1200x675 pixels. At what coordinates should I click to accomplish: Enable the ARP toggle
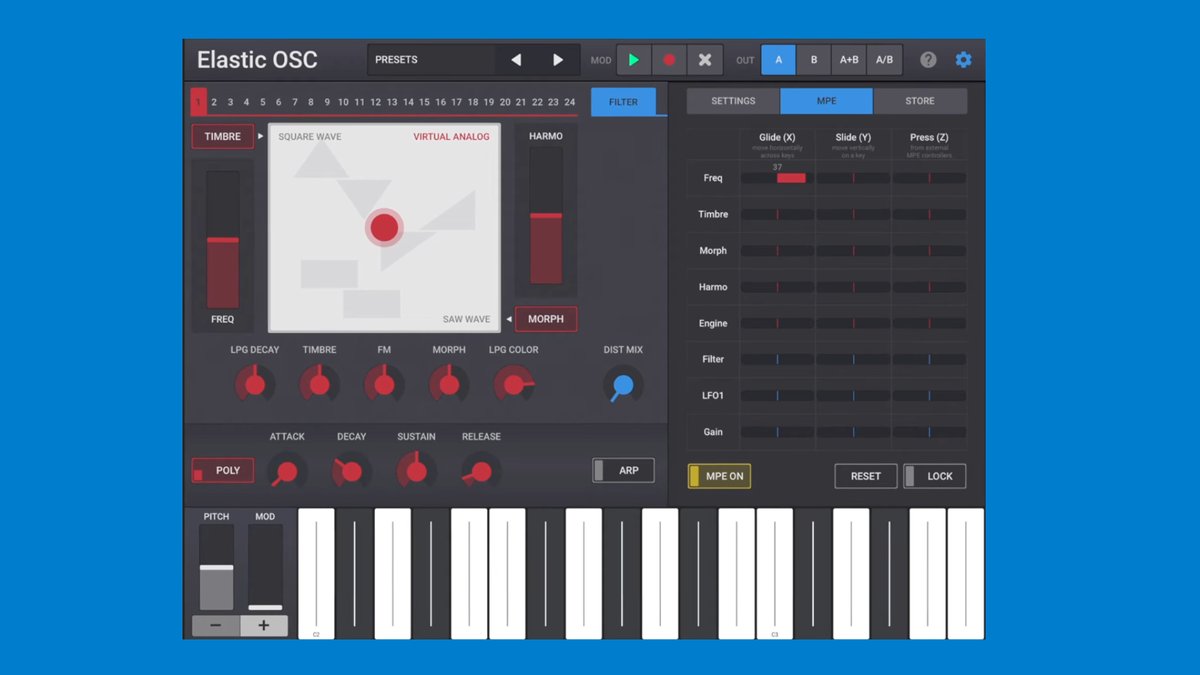622,470
